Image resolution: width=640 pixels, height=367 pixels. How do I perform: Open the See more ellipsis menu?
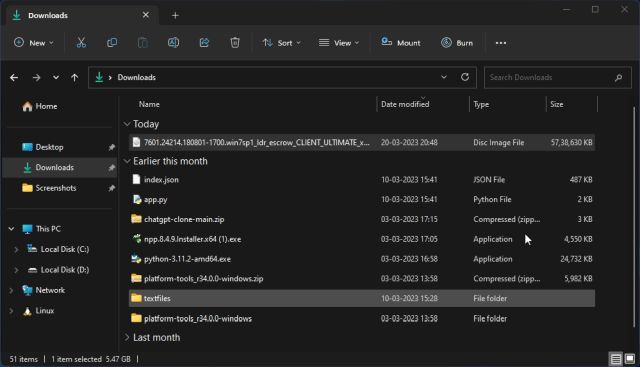pyautogui.click(x=501, y=43)
